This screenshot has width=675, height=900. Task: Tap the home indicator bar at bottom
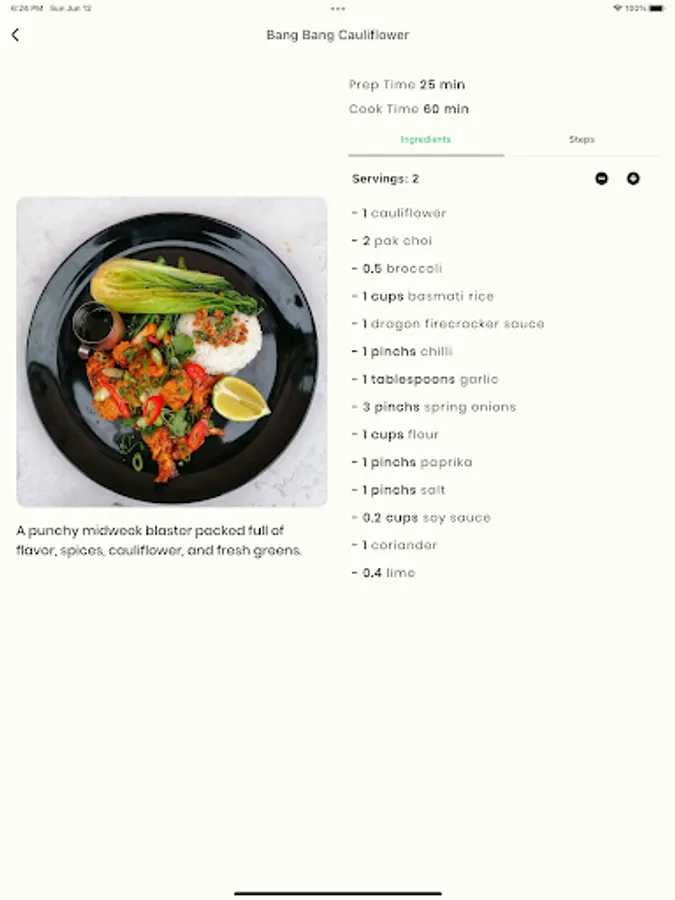338,893
